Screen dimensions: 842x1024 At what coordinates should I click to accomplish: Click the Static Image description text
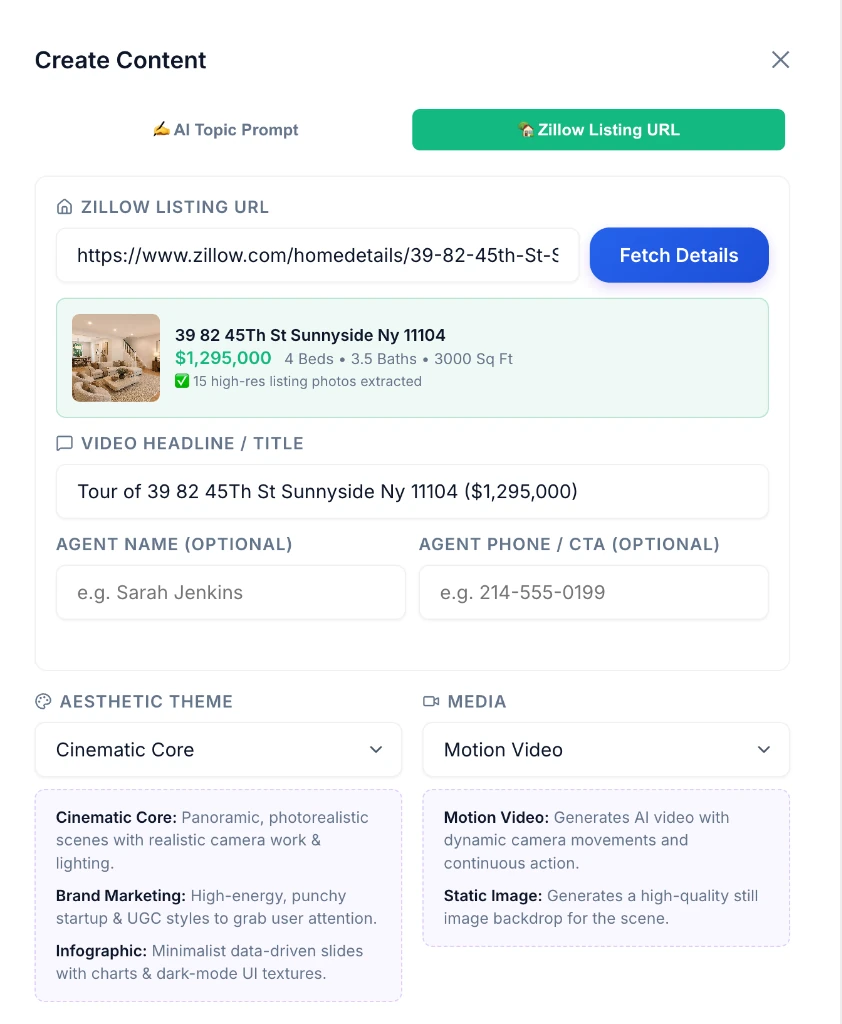pos(601,907)
